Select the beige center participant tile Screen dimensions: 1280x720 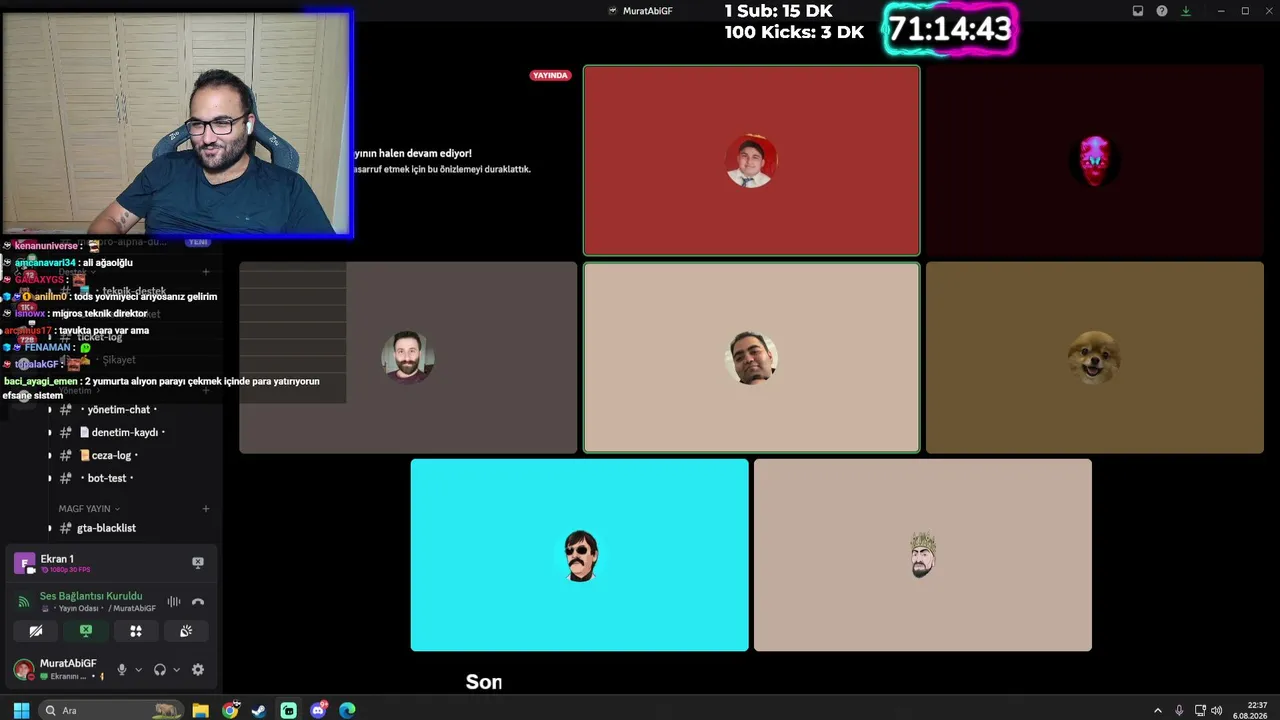(x=751, y=357)
